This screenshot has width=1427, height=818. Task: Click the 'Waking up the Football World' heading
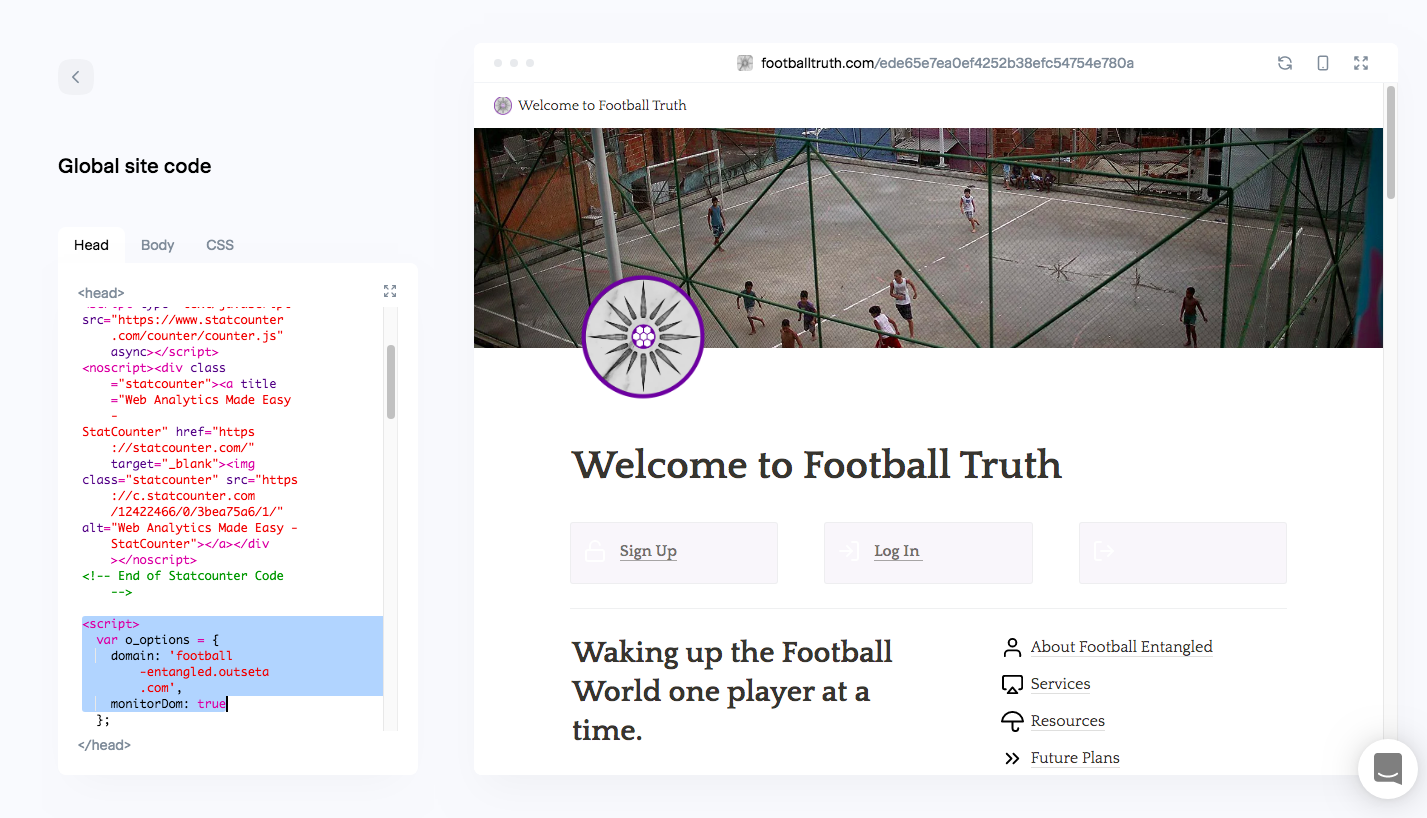(732, 691)
